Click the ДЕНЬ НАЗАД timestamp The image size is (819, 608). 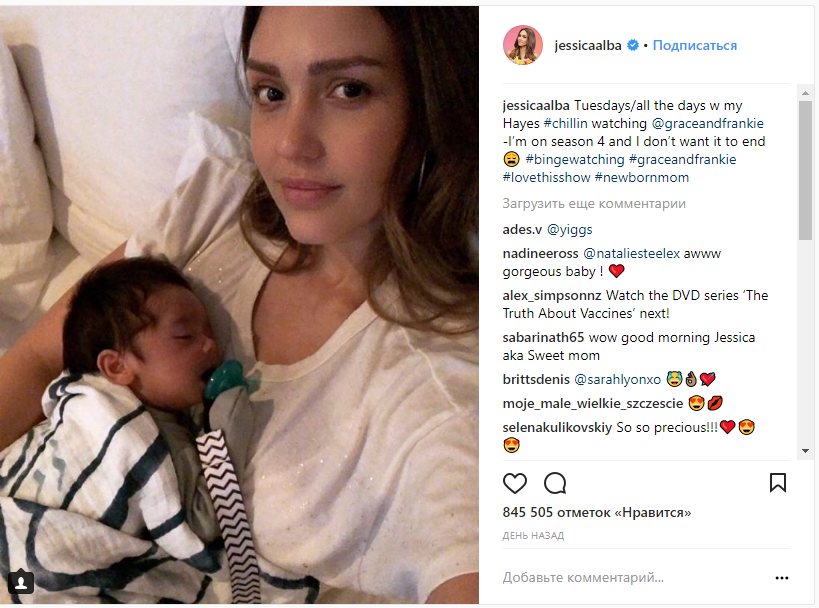(x=533, y=535)
